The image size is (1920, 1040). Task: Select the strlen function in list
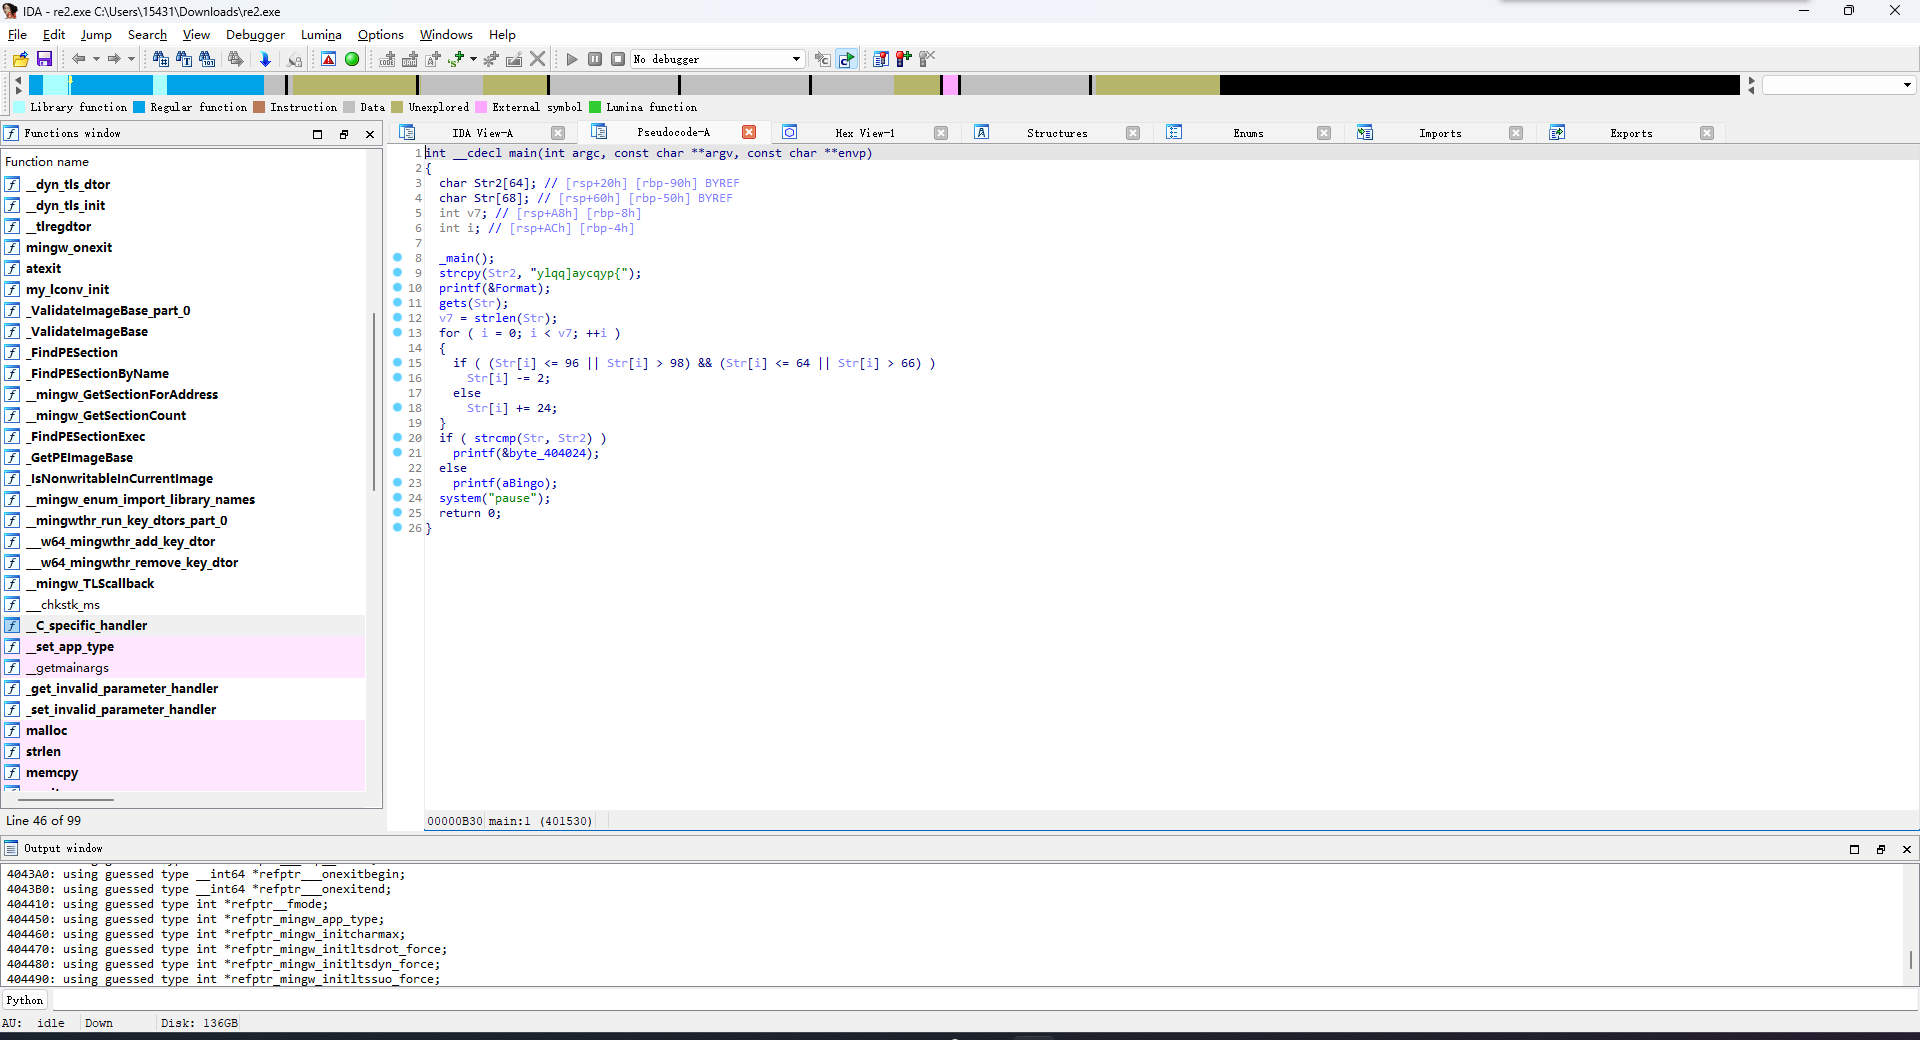click(x=43, y=752)
